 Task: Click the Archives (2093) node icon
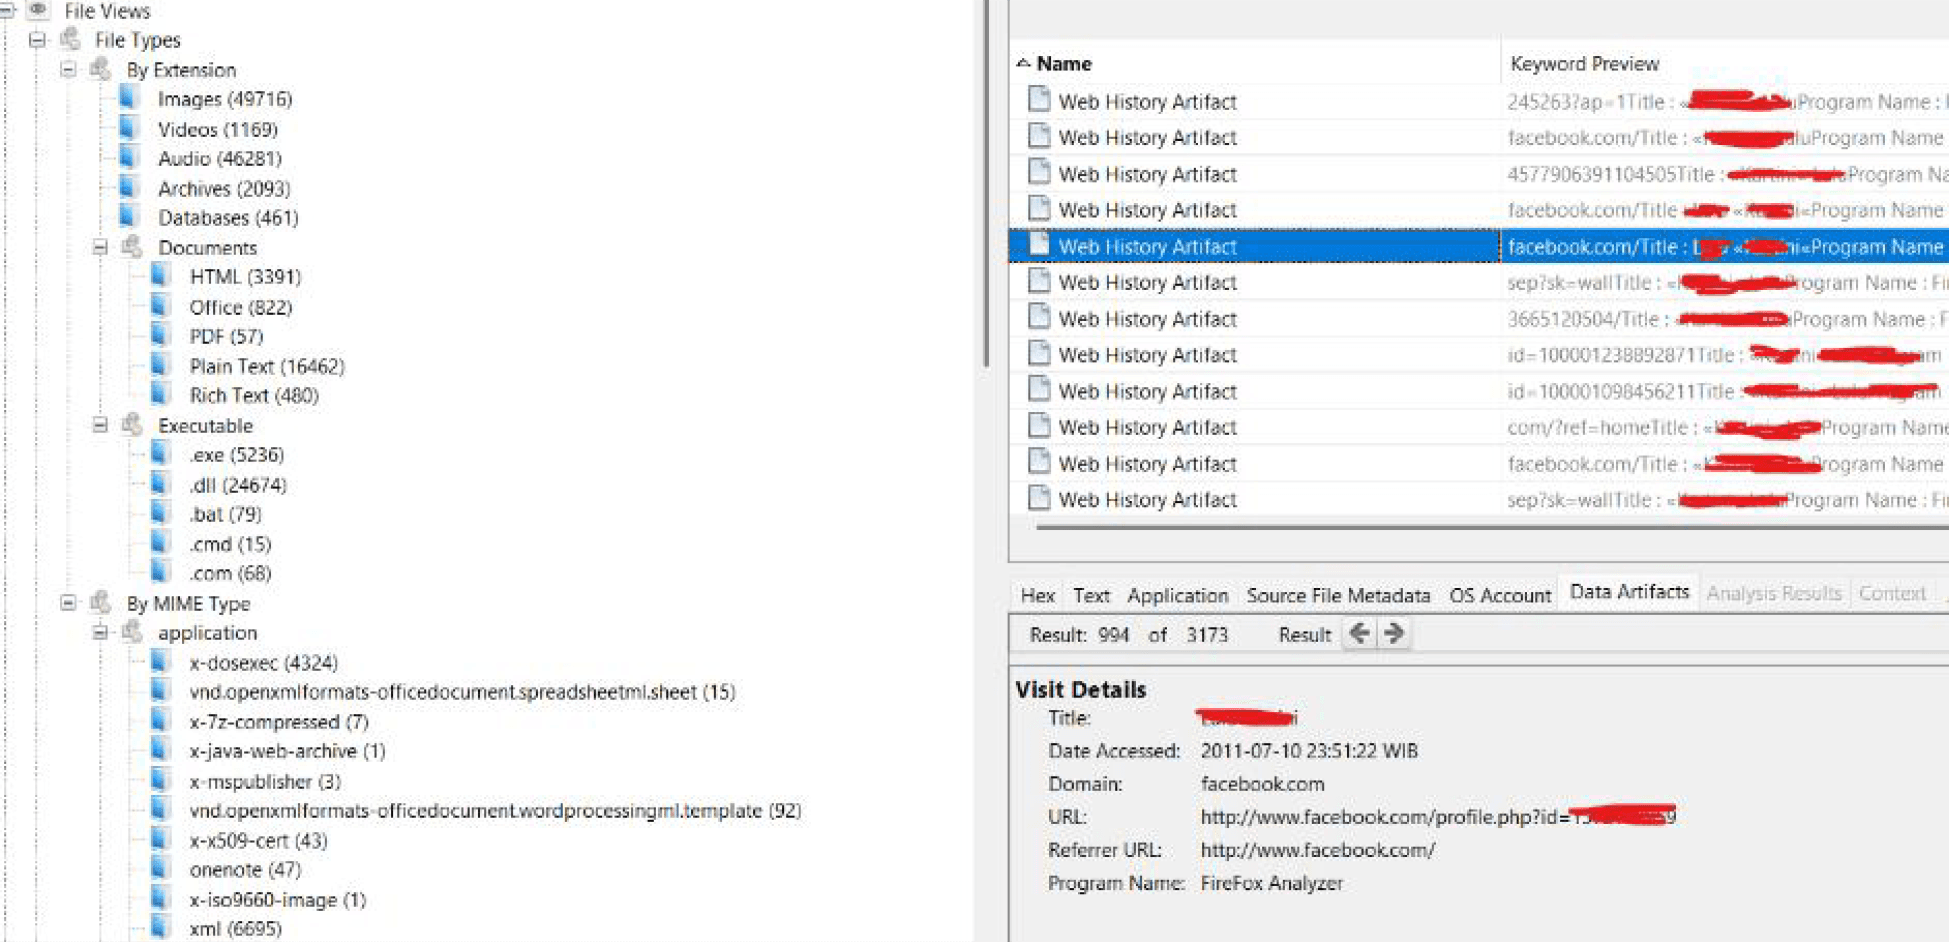click(128, 187)
